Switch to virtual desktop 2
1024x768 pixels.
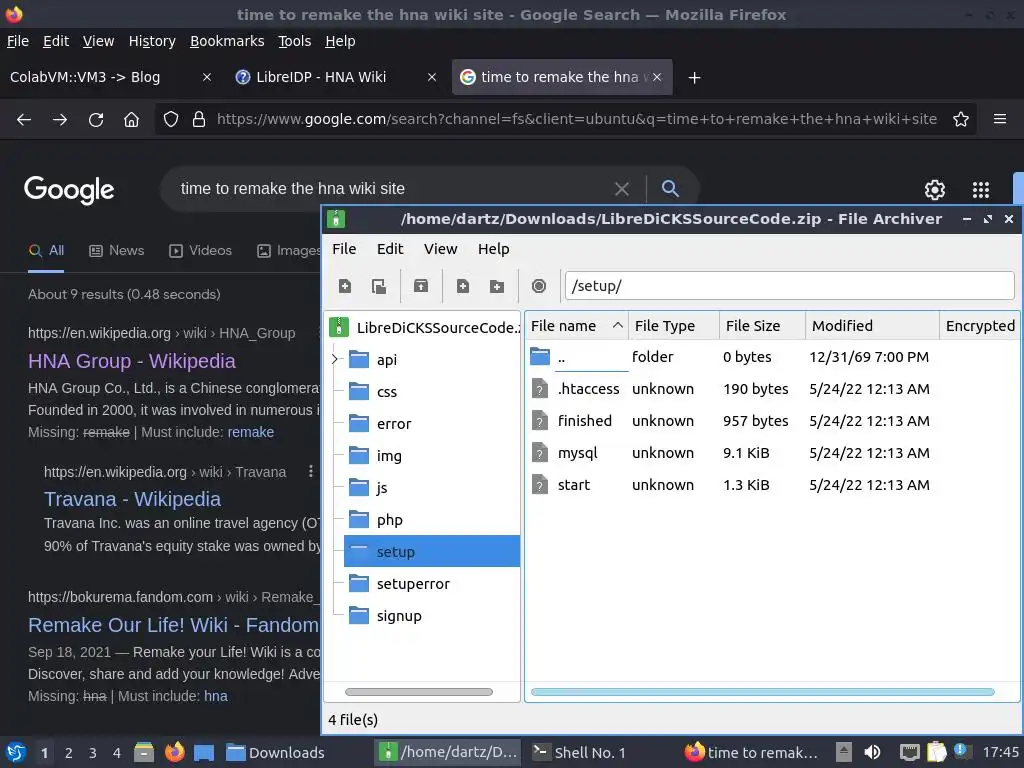(69, 753)
